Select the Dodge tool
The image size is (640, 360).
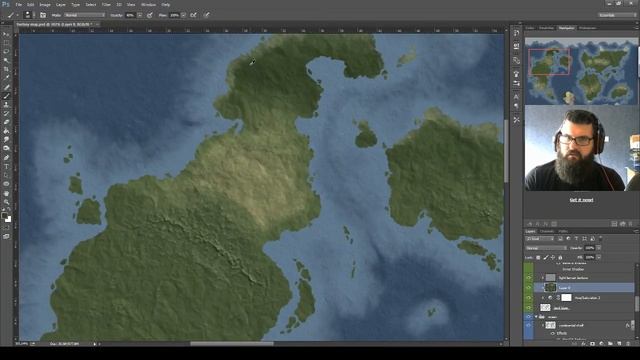(6, 148)
